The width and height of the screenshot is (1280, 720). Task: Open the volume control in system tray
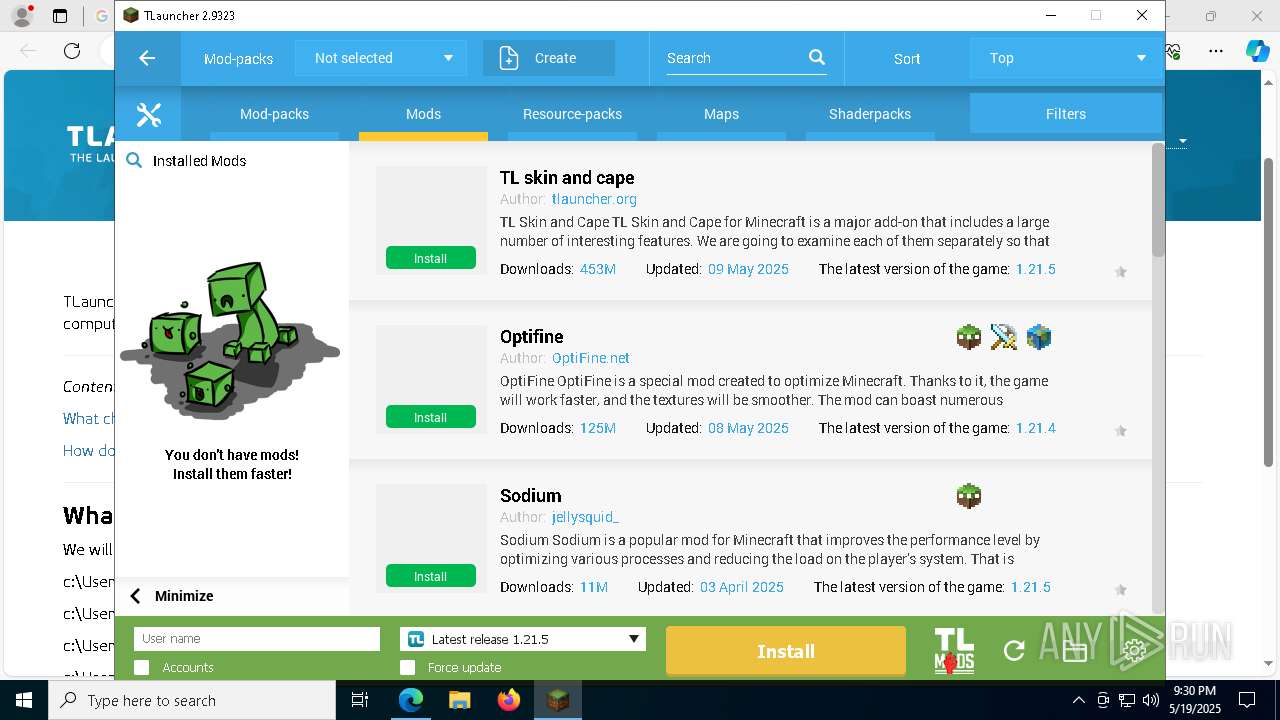coord(1151,700)
